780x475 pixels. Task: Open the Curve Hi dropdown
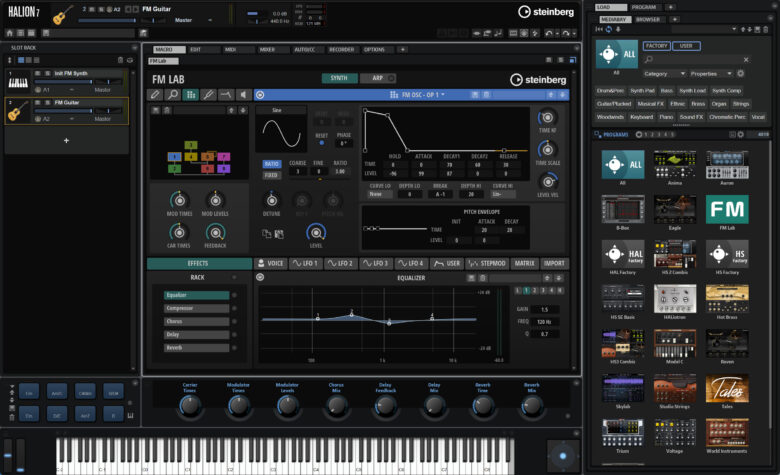[x=502, y=194]
